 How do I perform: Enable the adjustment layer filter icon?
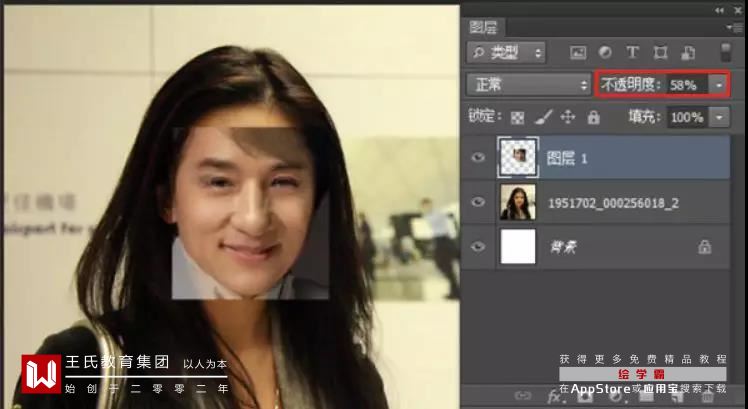point(605,52)
